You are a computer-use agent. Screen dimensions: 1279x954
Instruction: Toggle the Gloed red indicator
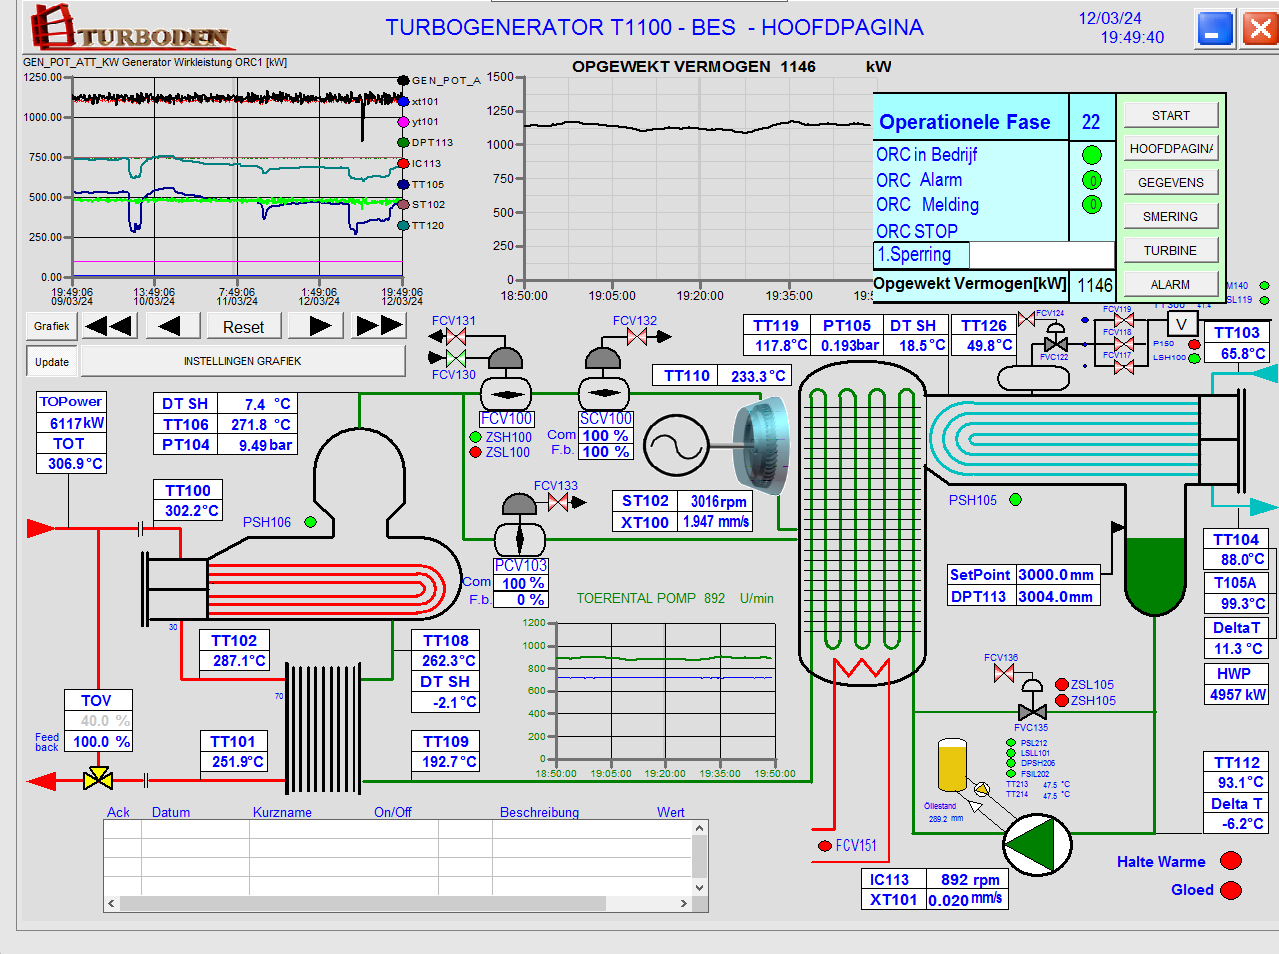(1231, 890)
